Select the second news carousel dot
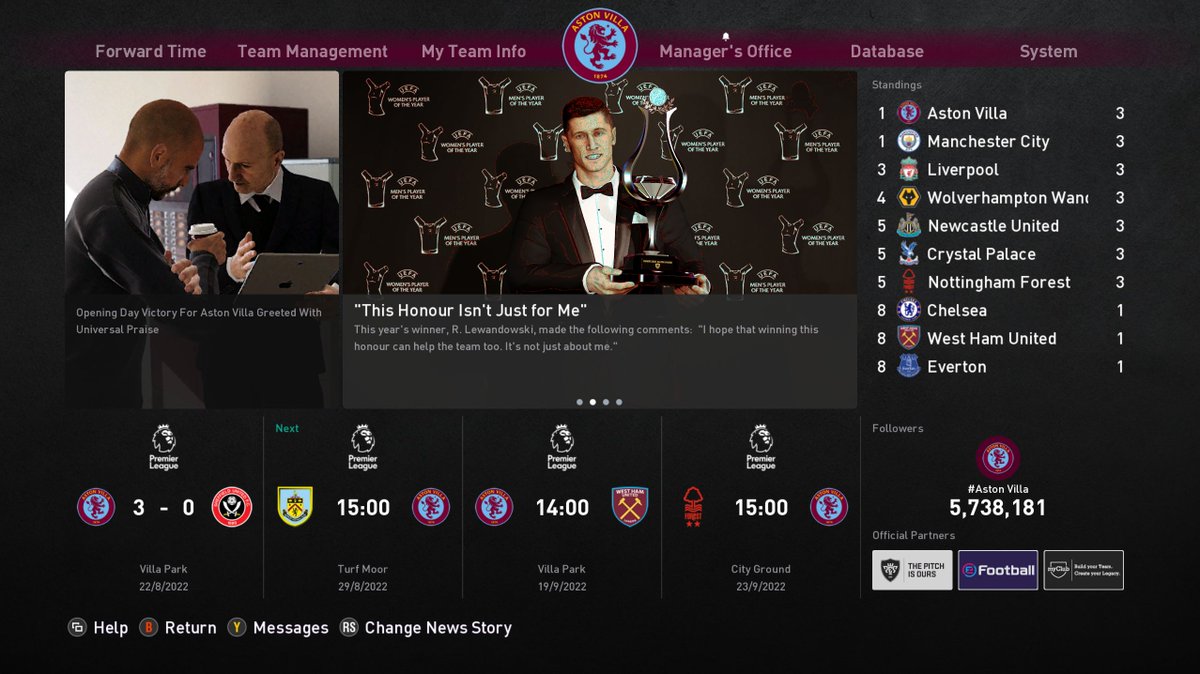 click(x=593, y=402)
